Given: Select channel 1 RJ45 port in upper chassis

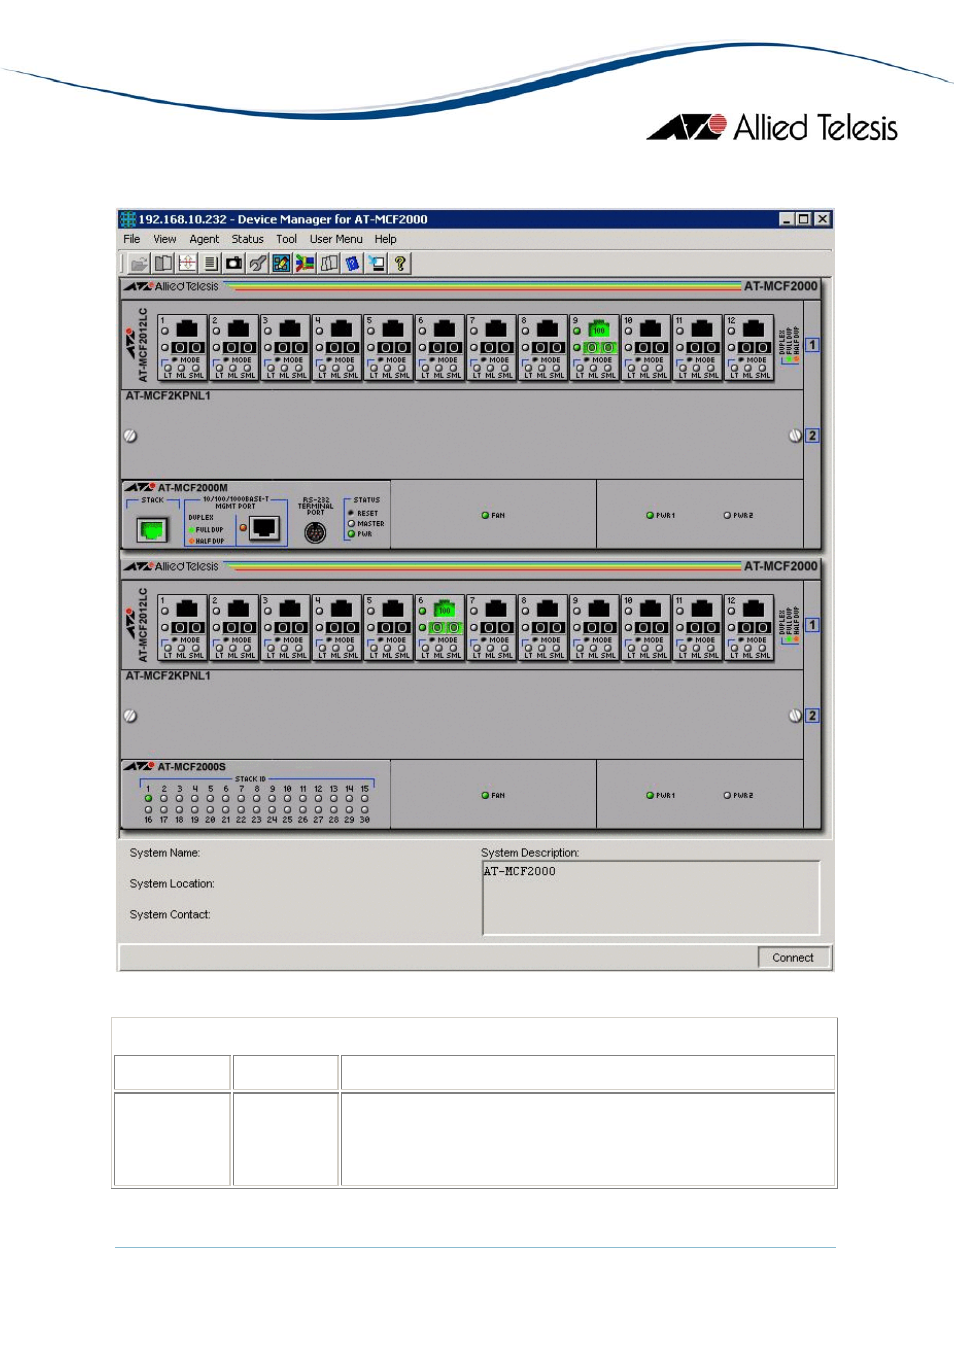Looking at the screenshot, I should (187, 328).
